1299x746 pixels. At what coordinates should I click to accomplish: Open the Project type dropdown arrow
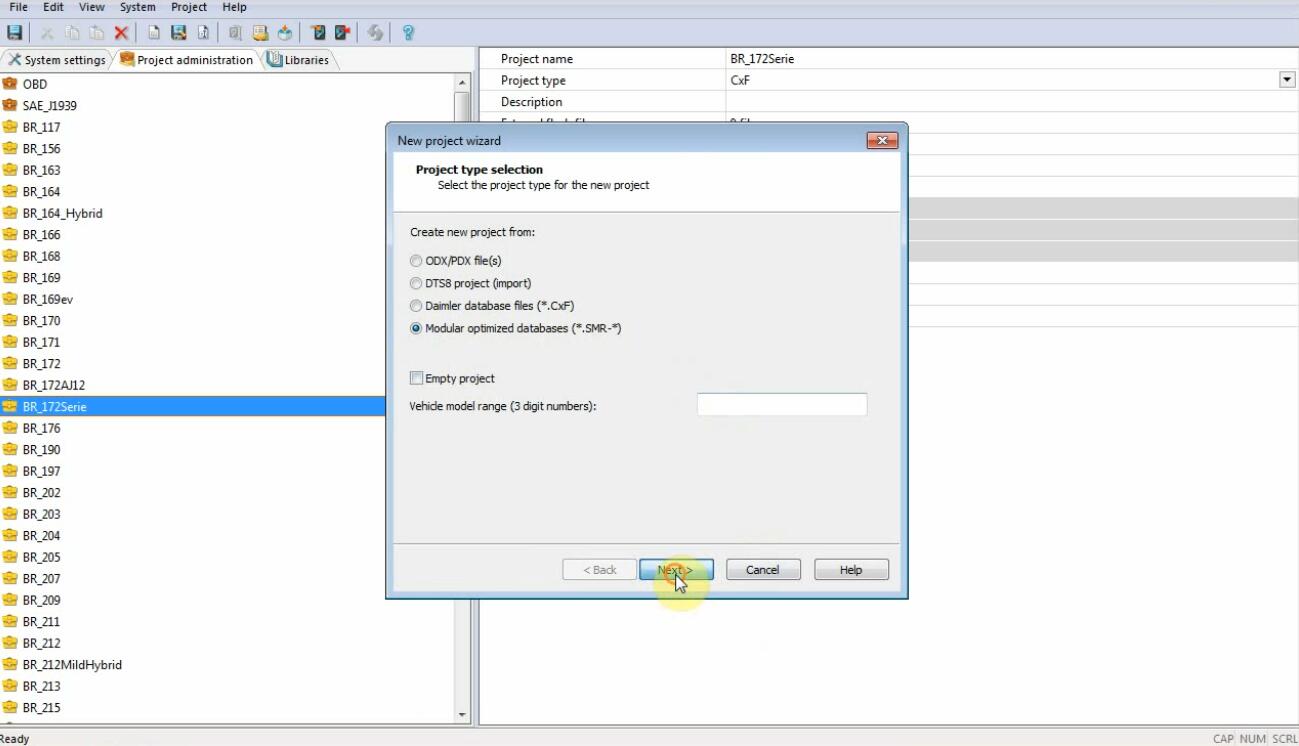coord(1287,80)
